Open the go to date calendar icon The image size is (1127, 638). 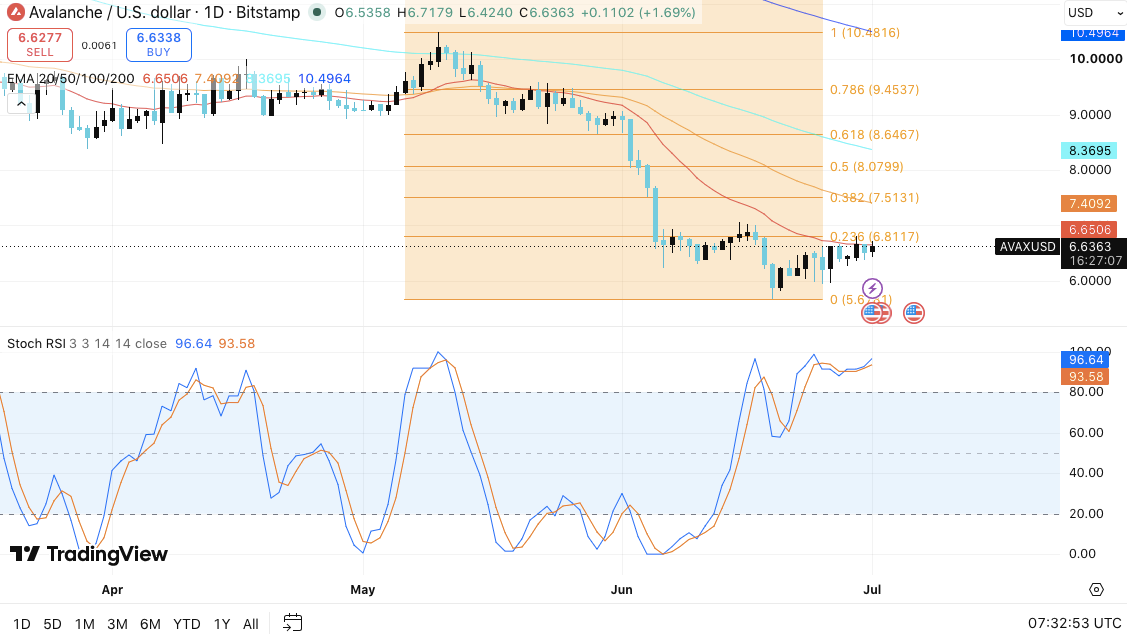coord(293,622)
